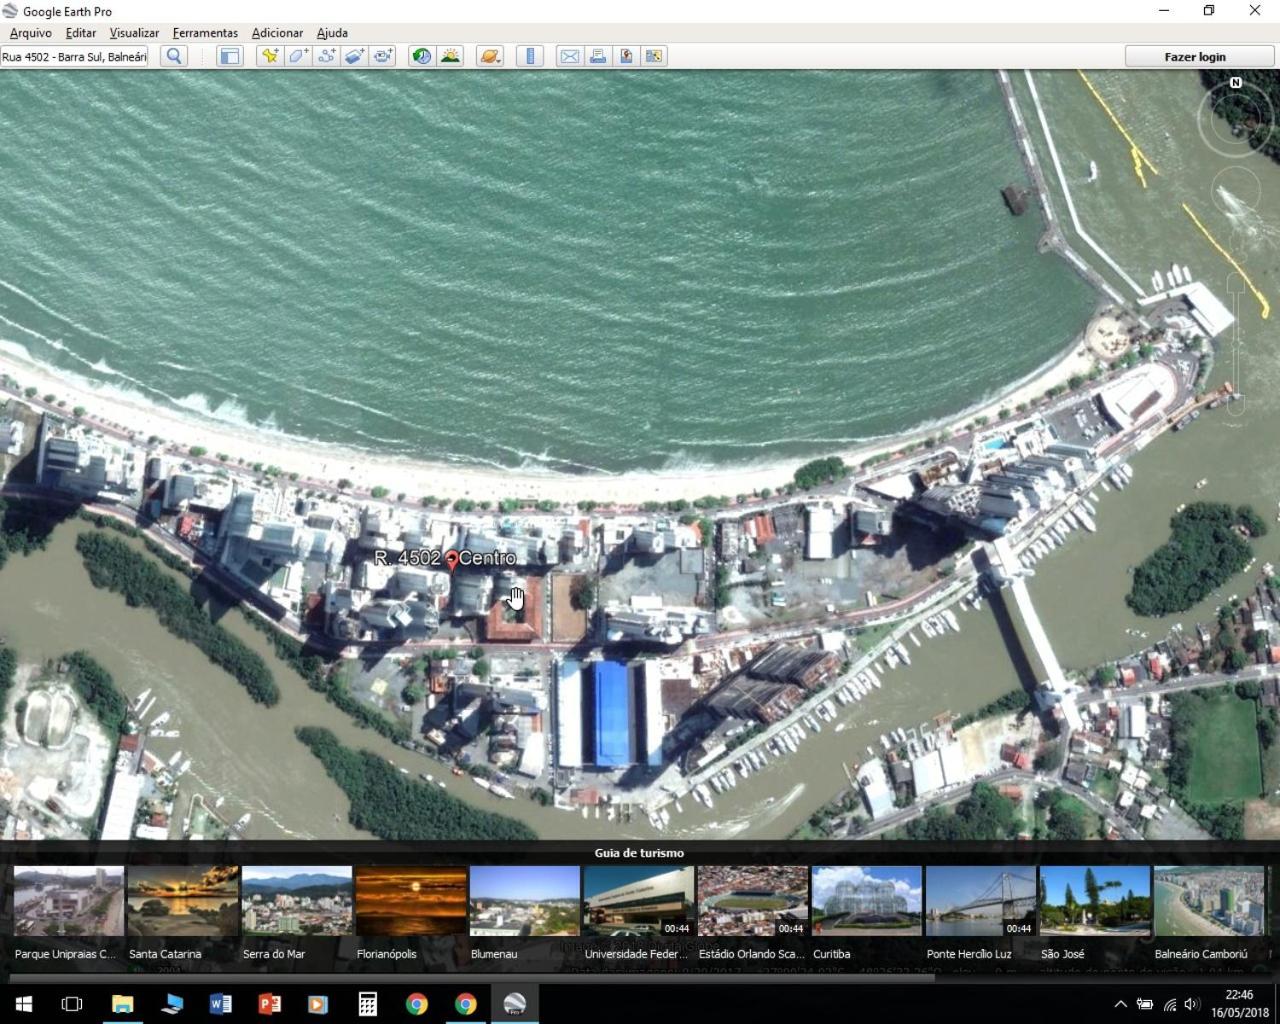Screen dimensions: 1280x1024
Task: Open the Adicionar menu
Action: pos(277,33)
